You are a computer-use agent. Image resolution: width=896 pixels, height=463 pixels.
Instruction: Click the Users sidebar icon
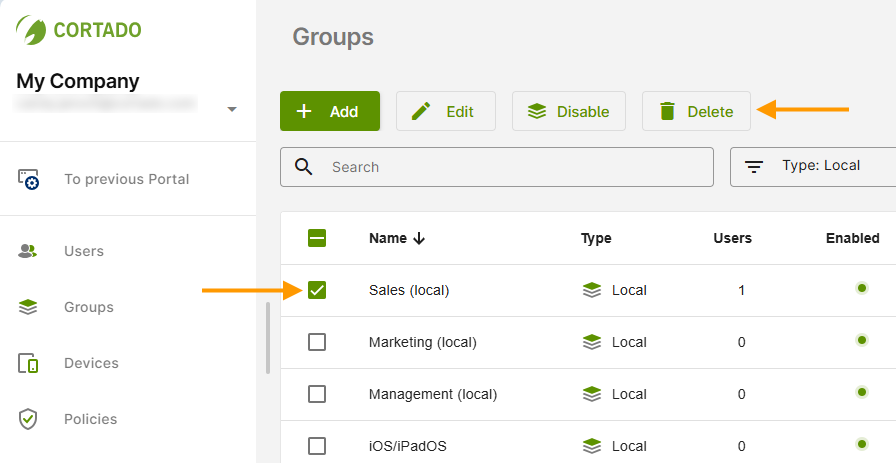[x=27, y=251]
